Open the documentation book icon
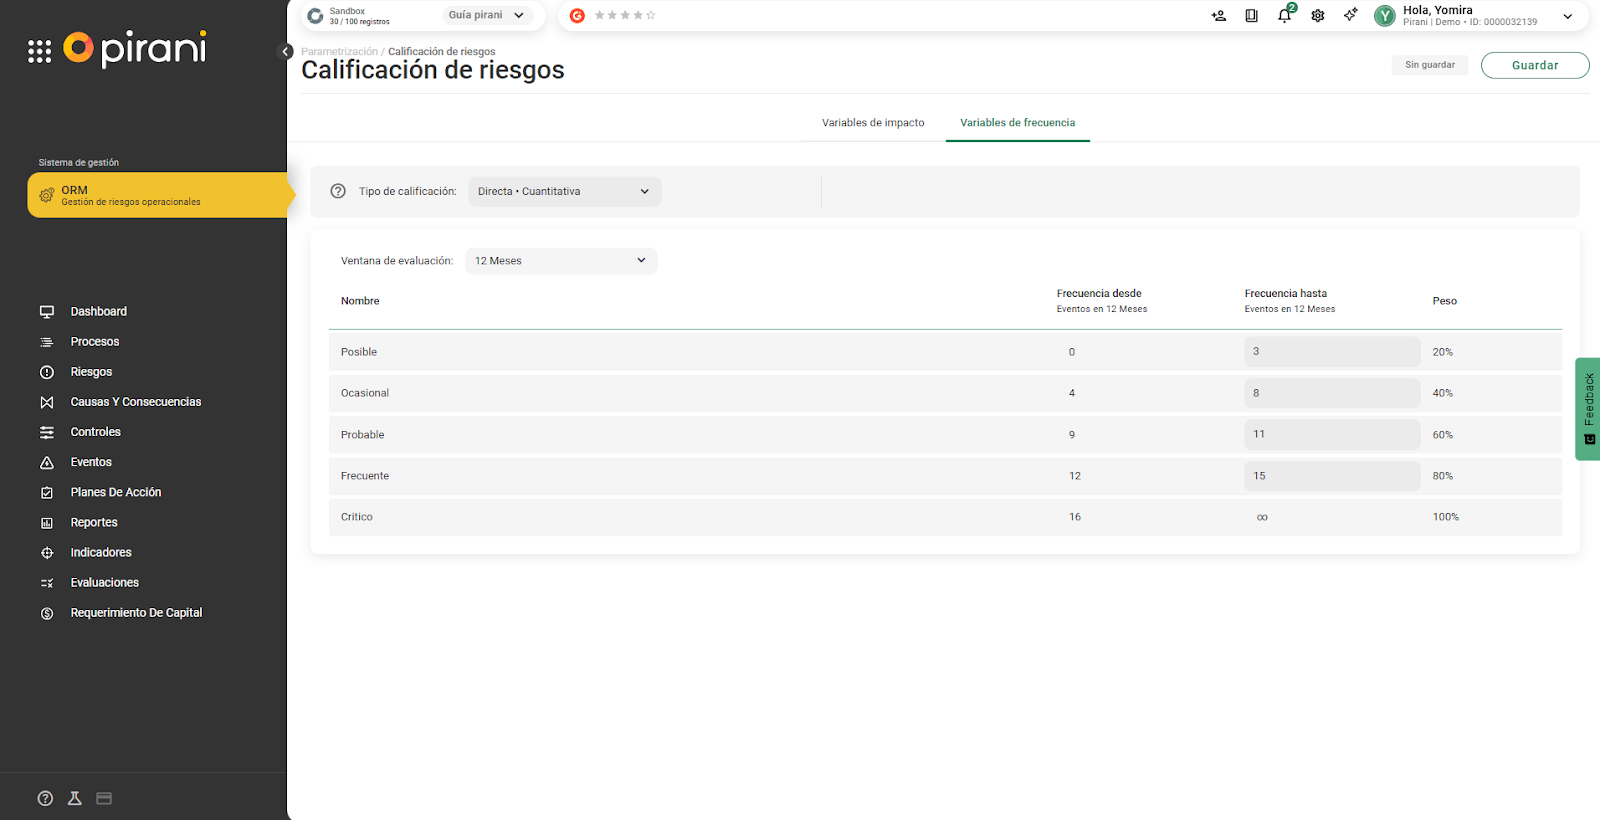This screenshot has height=820, width=1600. [1251, 16]
